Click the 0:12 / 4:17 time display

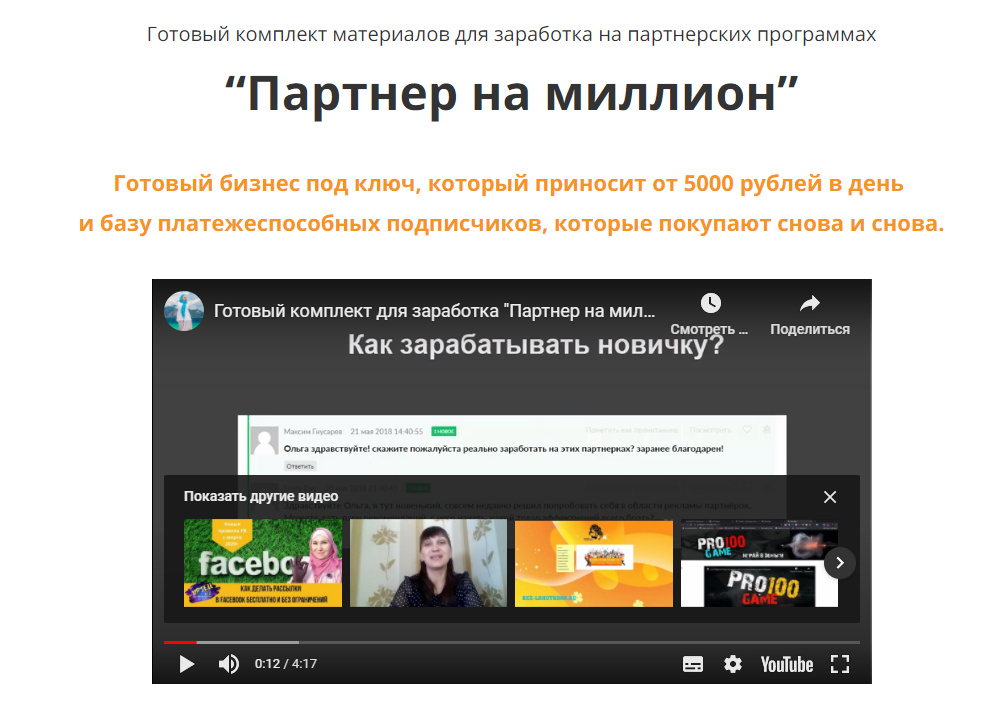pyautogui.click(x=286, y=664)
